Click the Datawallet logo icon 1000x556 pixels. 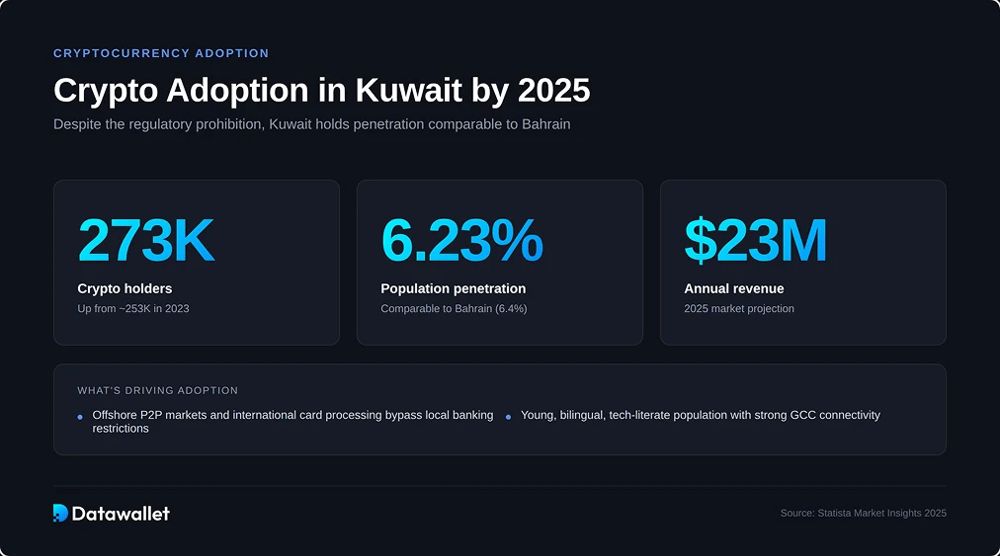click(61, 513)
